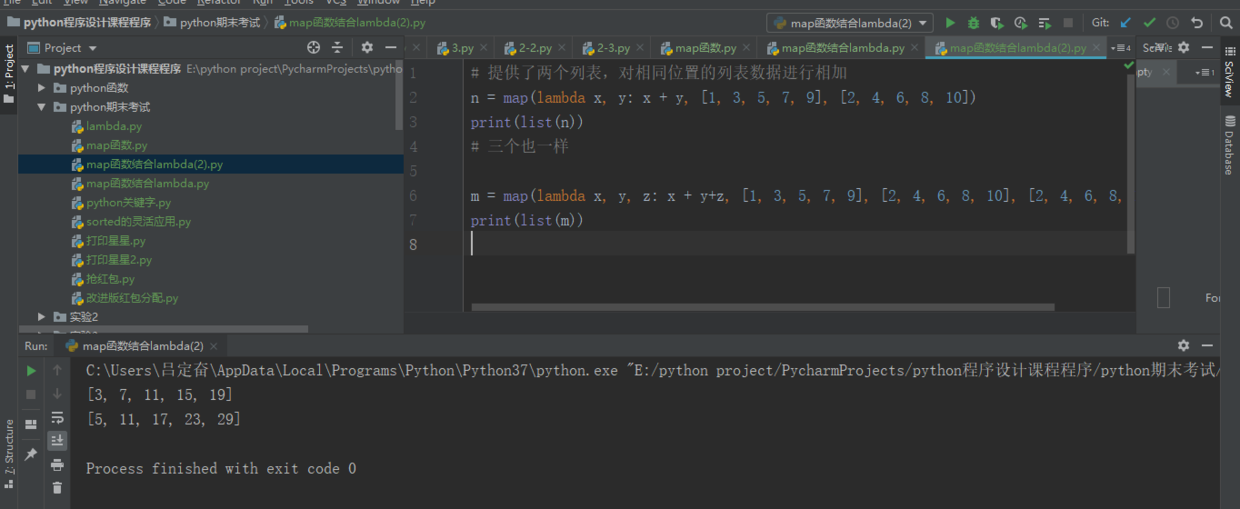Click the concurrency diagram run icon

tap(1045, 22)
